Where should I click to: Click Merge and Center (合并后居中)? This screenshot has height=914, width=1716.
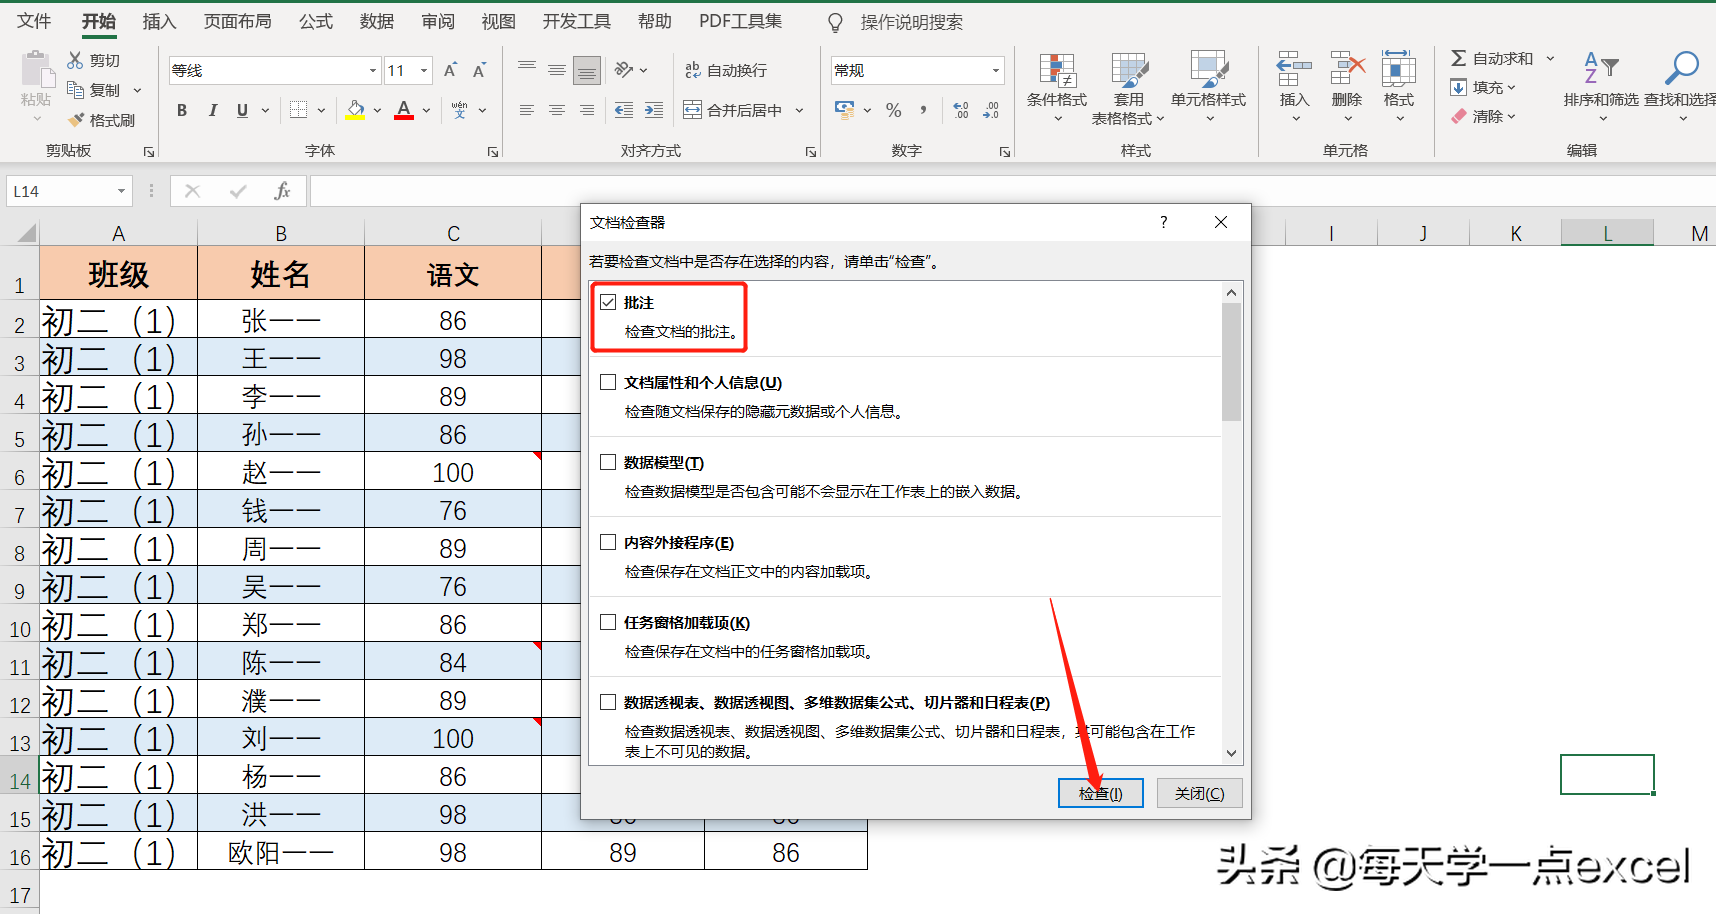point(733,110)
